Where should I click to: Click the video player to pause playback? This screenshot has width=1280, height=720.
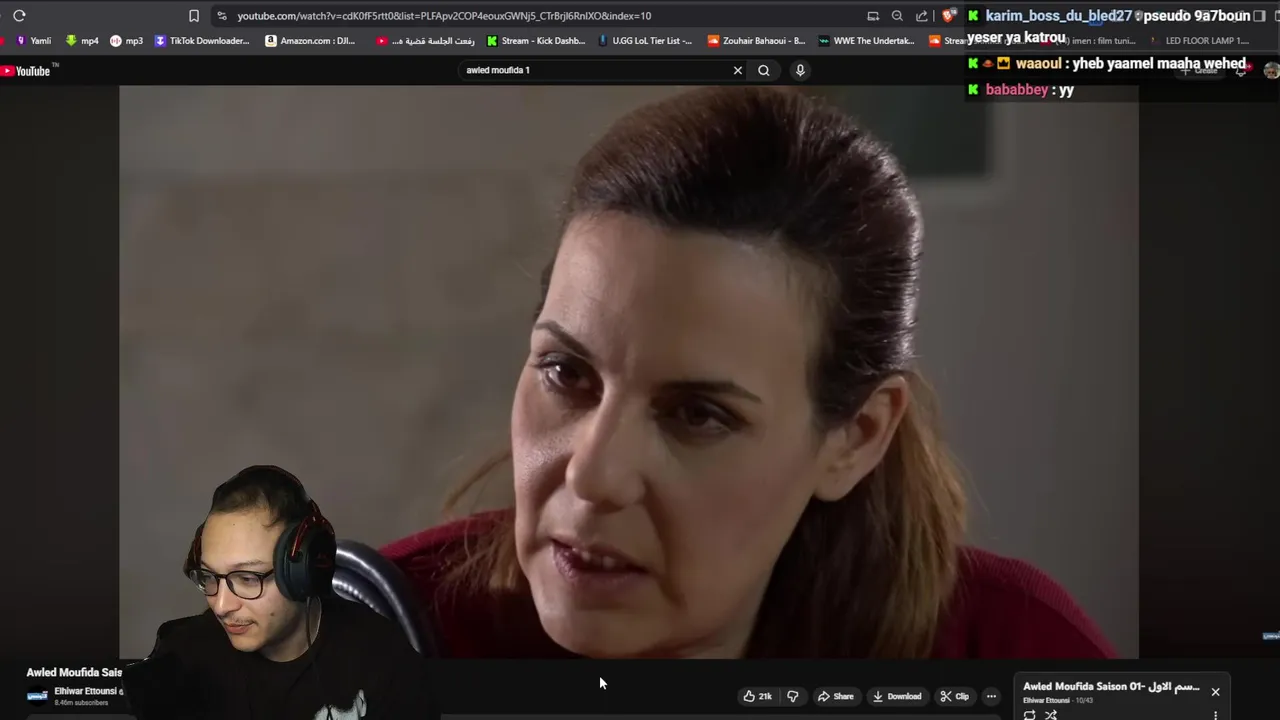628,371
